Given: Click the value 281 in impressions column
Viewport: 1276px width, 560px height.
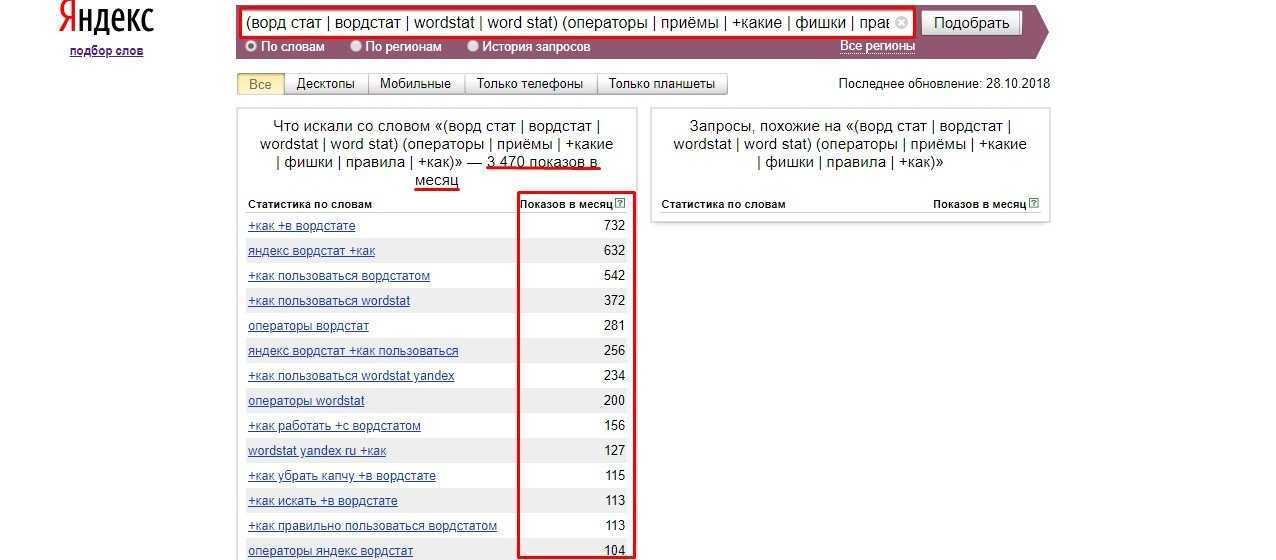Looking at the screenshot, I should [x=614, y=326].
